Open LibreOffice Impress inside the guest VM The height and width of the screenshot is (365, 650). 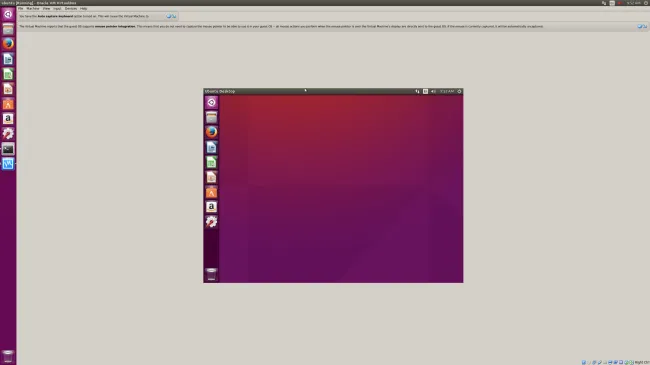211,177
